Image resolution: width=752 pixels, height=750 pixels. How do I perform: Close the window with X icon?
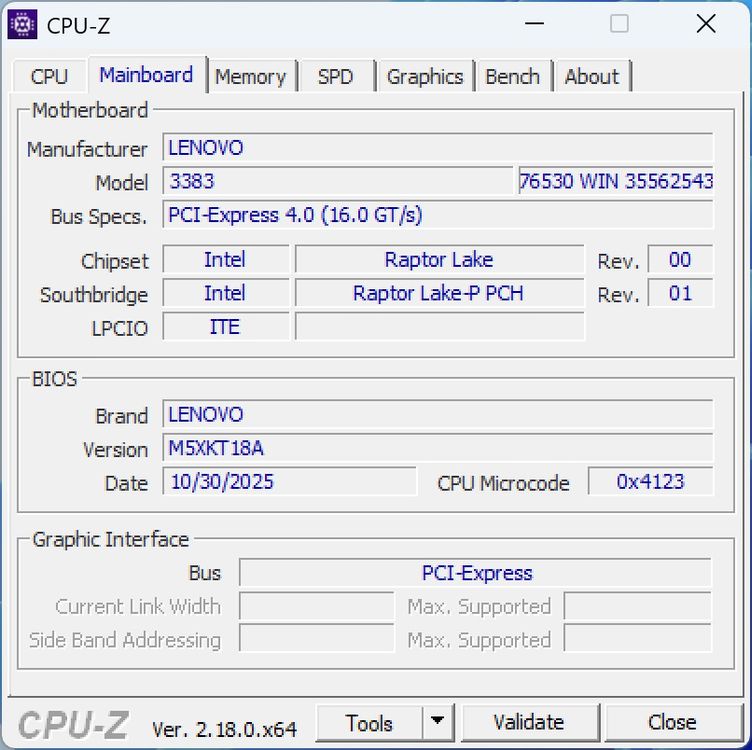pyautogui.click(x=706, y=23)
